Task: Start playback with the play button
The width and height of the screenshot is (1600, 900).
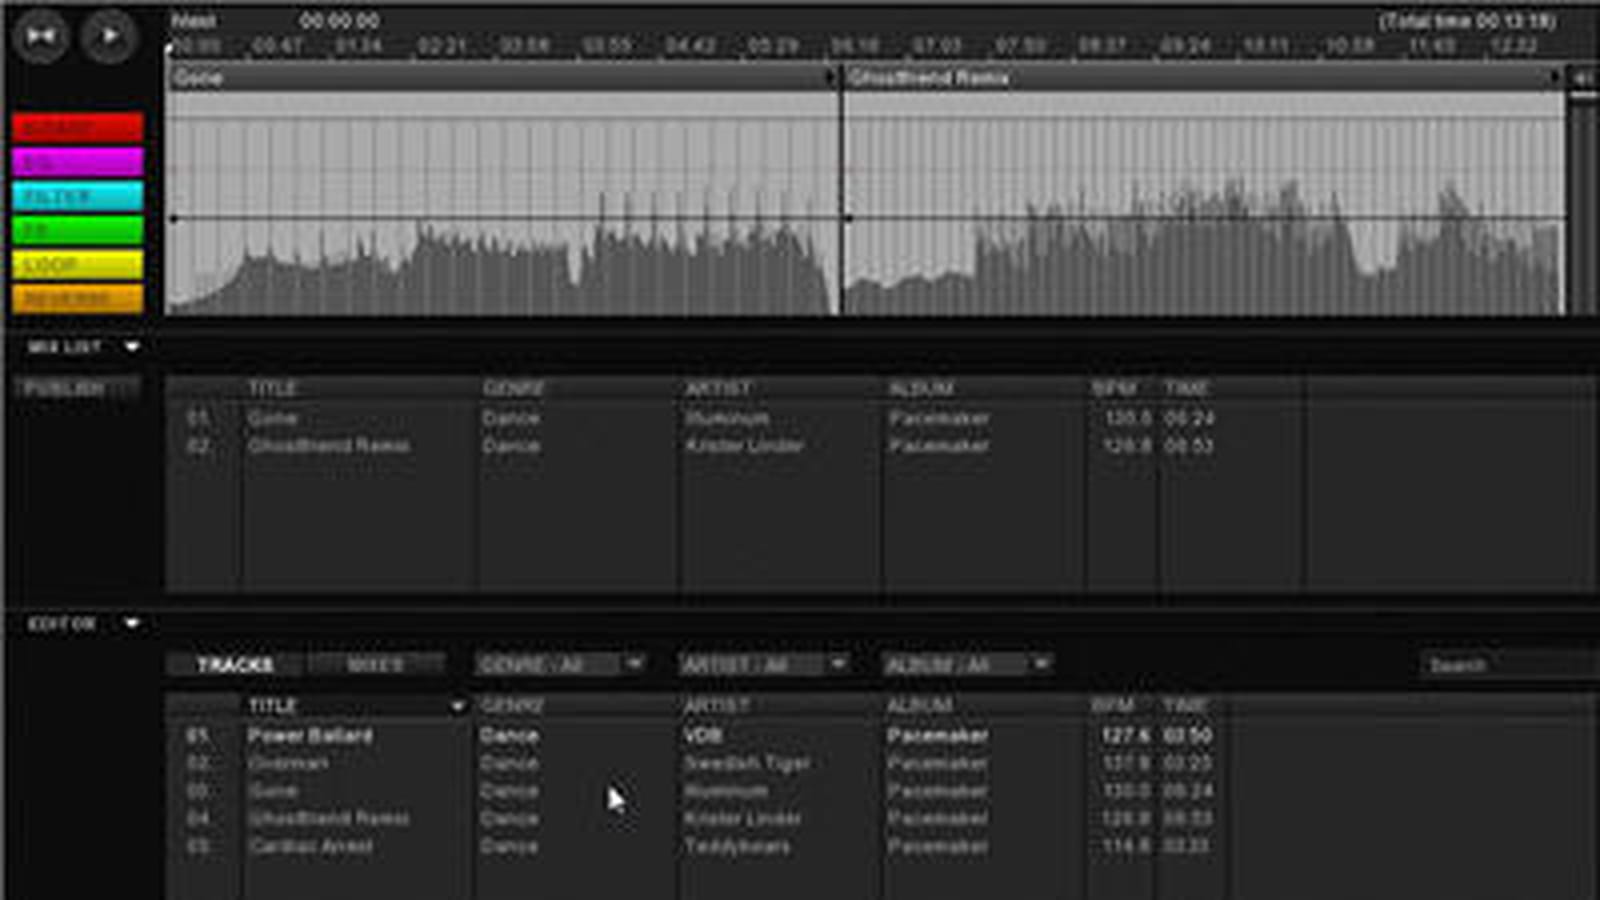Action: click(109, 37)
